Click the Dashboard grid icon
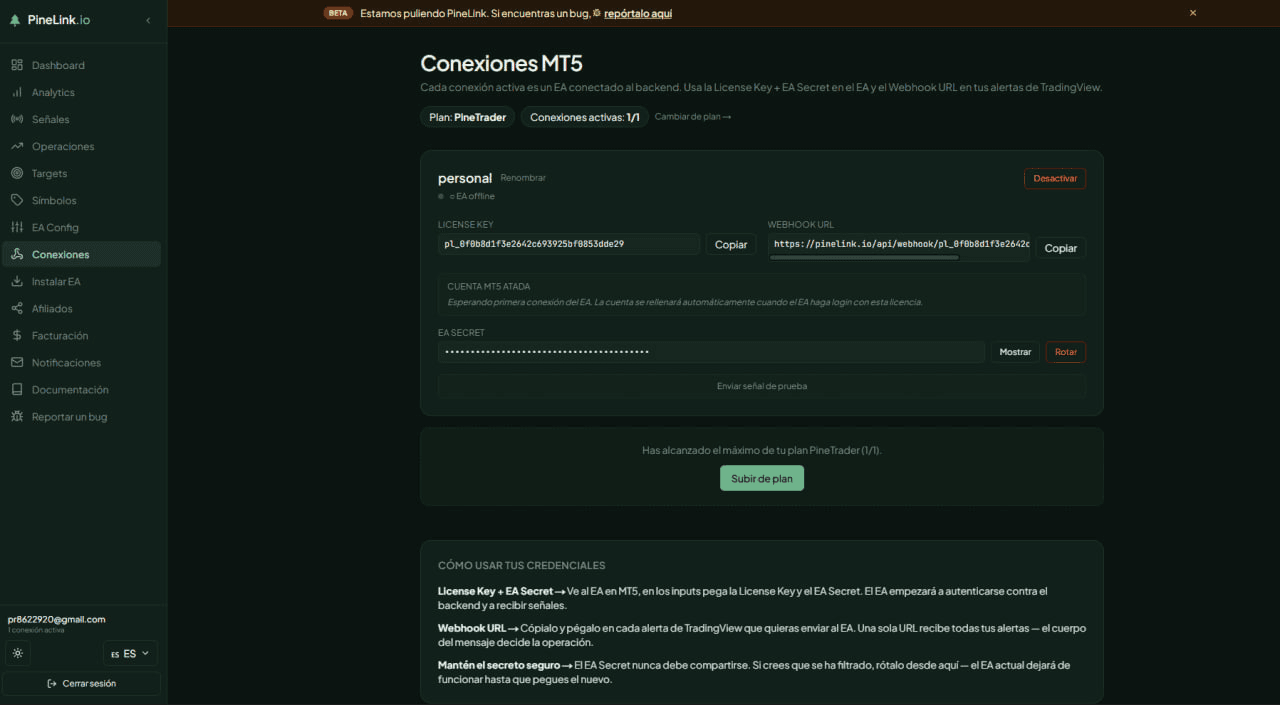 click(x=17, y=65)
